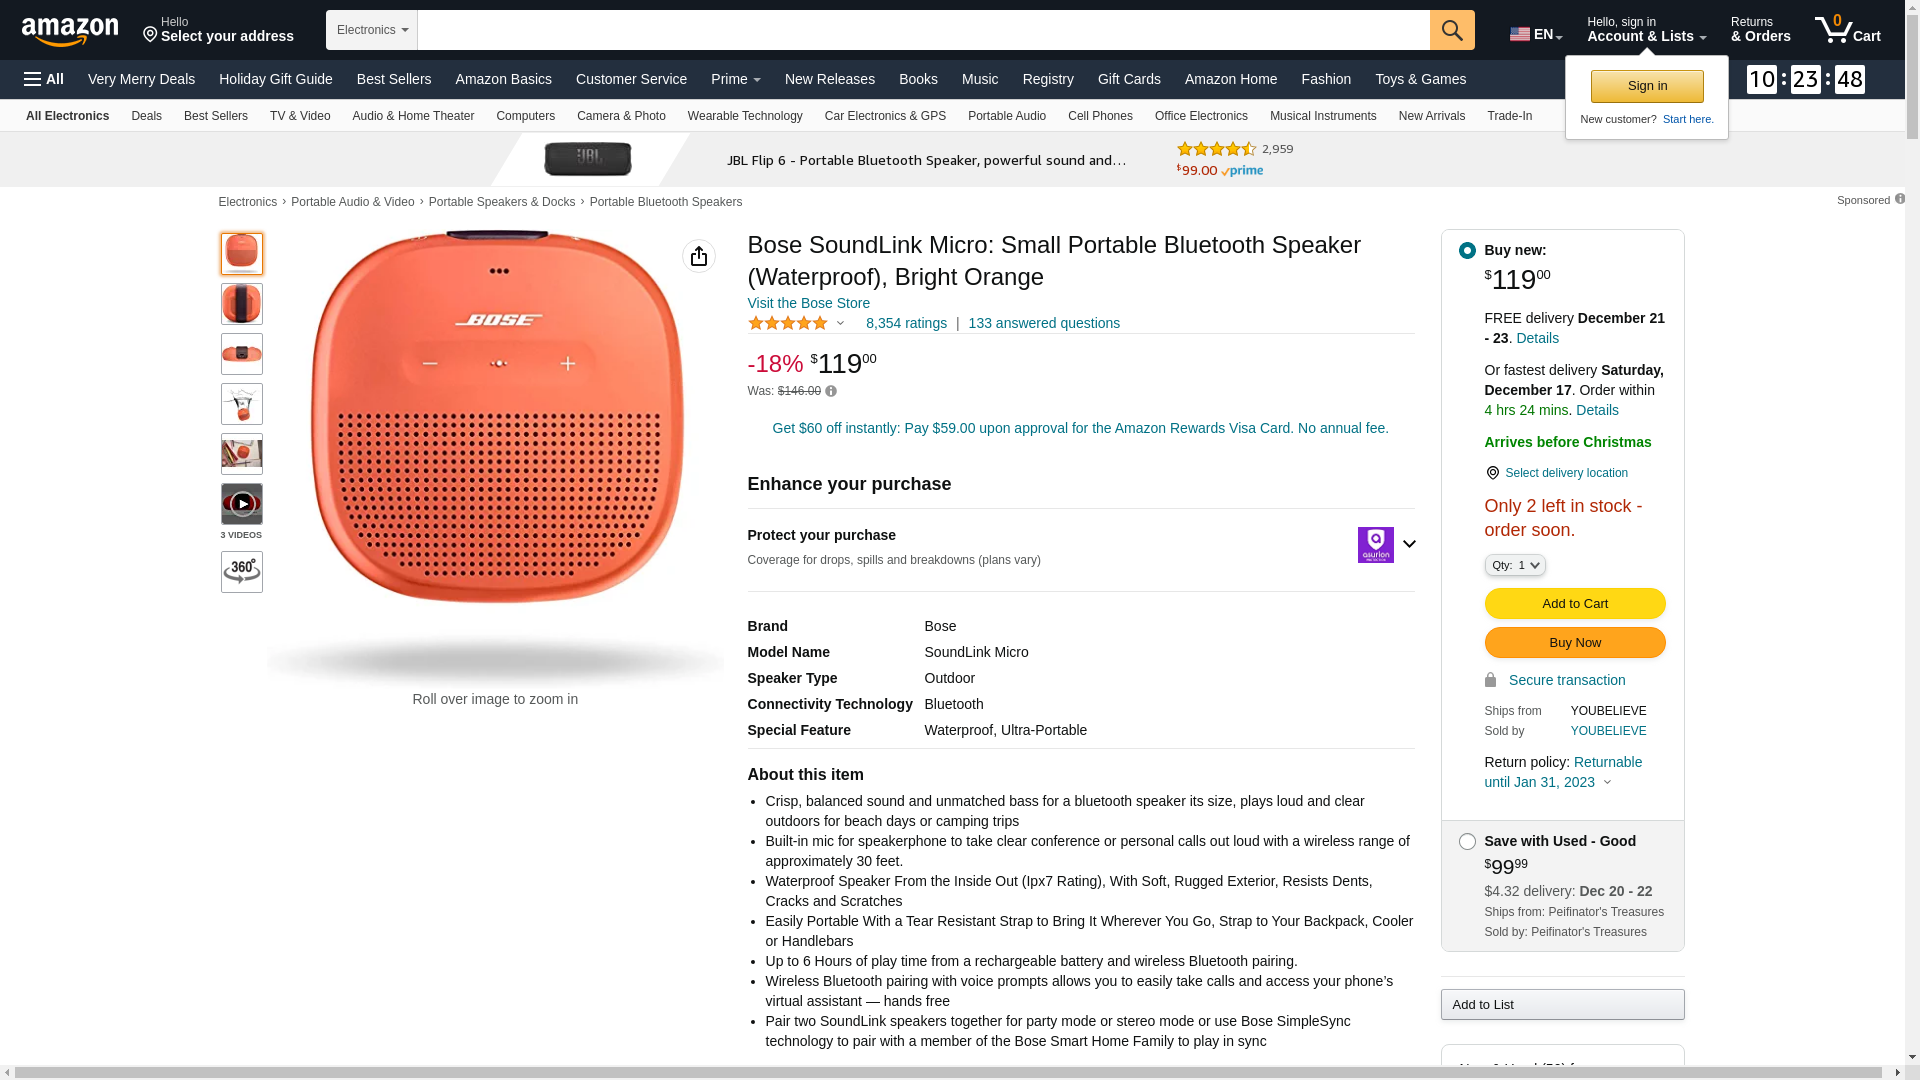Open the shopping cart
This screenshot has width=1920, height=1080.
(1847, 30)
